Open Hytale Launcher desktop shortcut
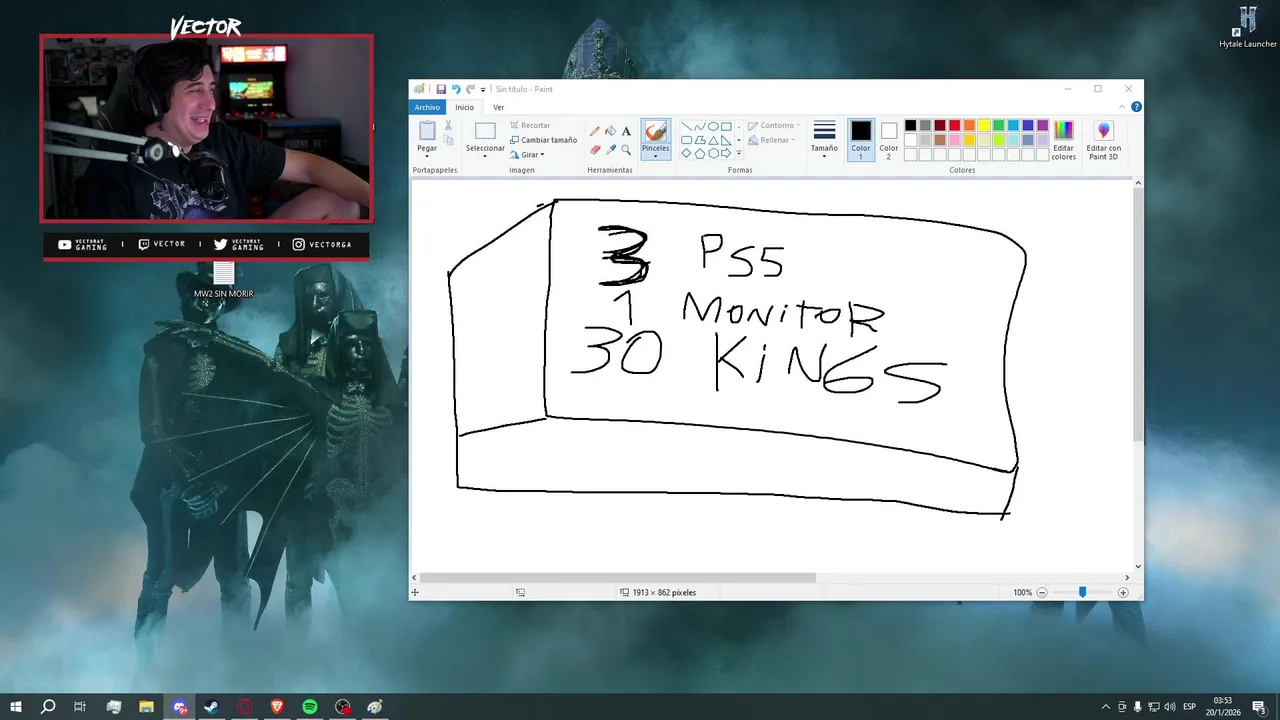 pyautogui.click(x=1248, y=28)
